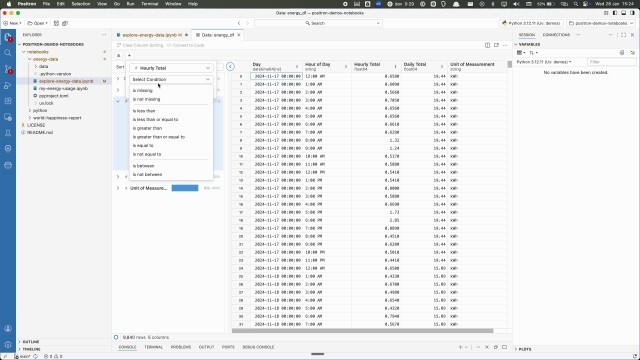
Task: Choose 'is missing' condition
Action: (x=142, y=91)
